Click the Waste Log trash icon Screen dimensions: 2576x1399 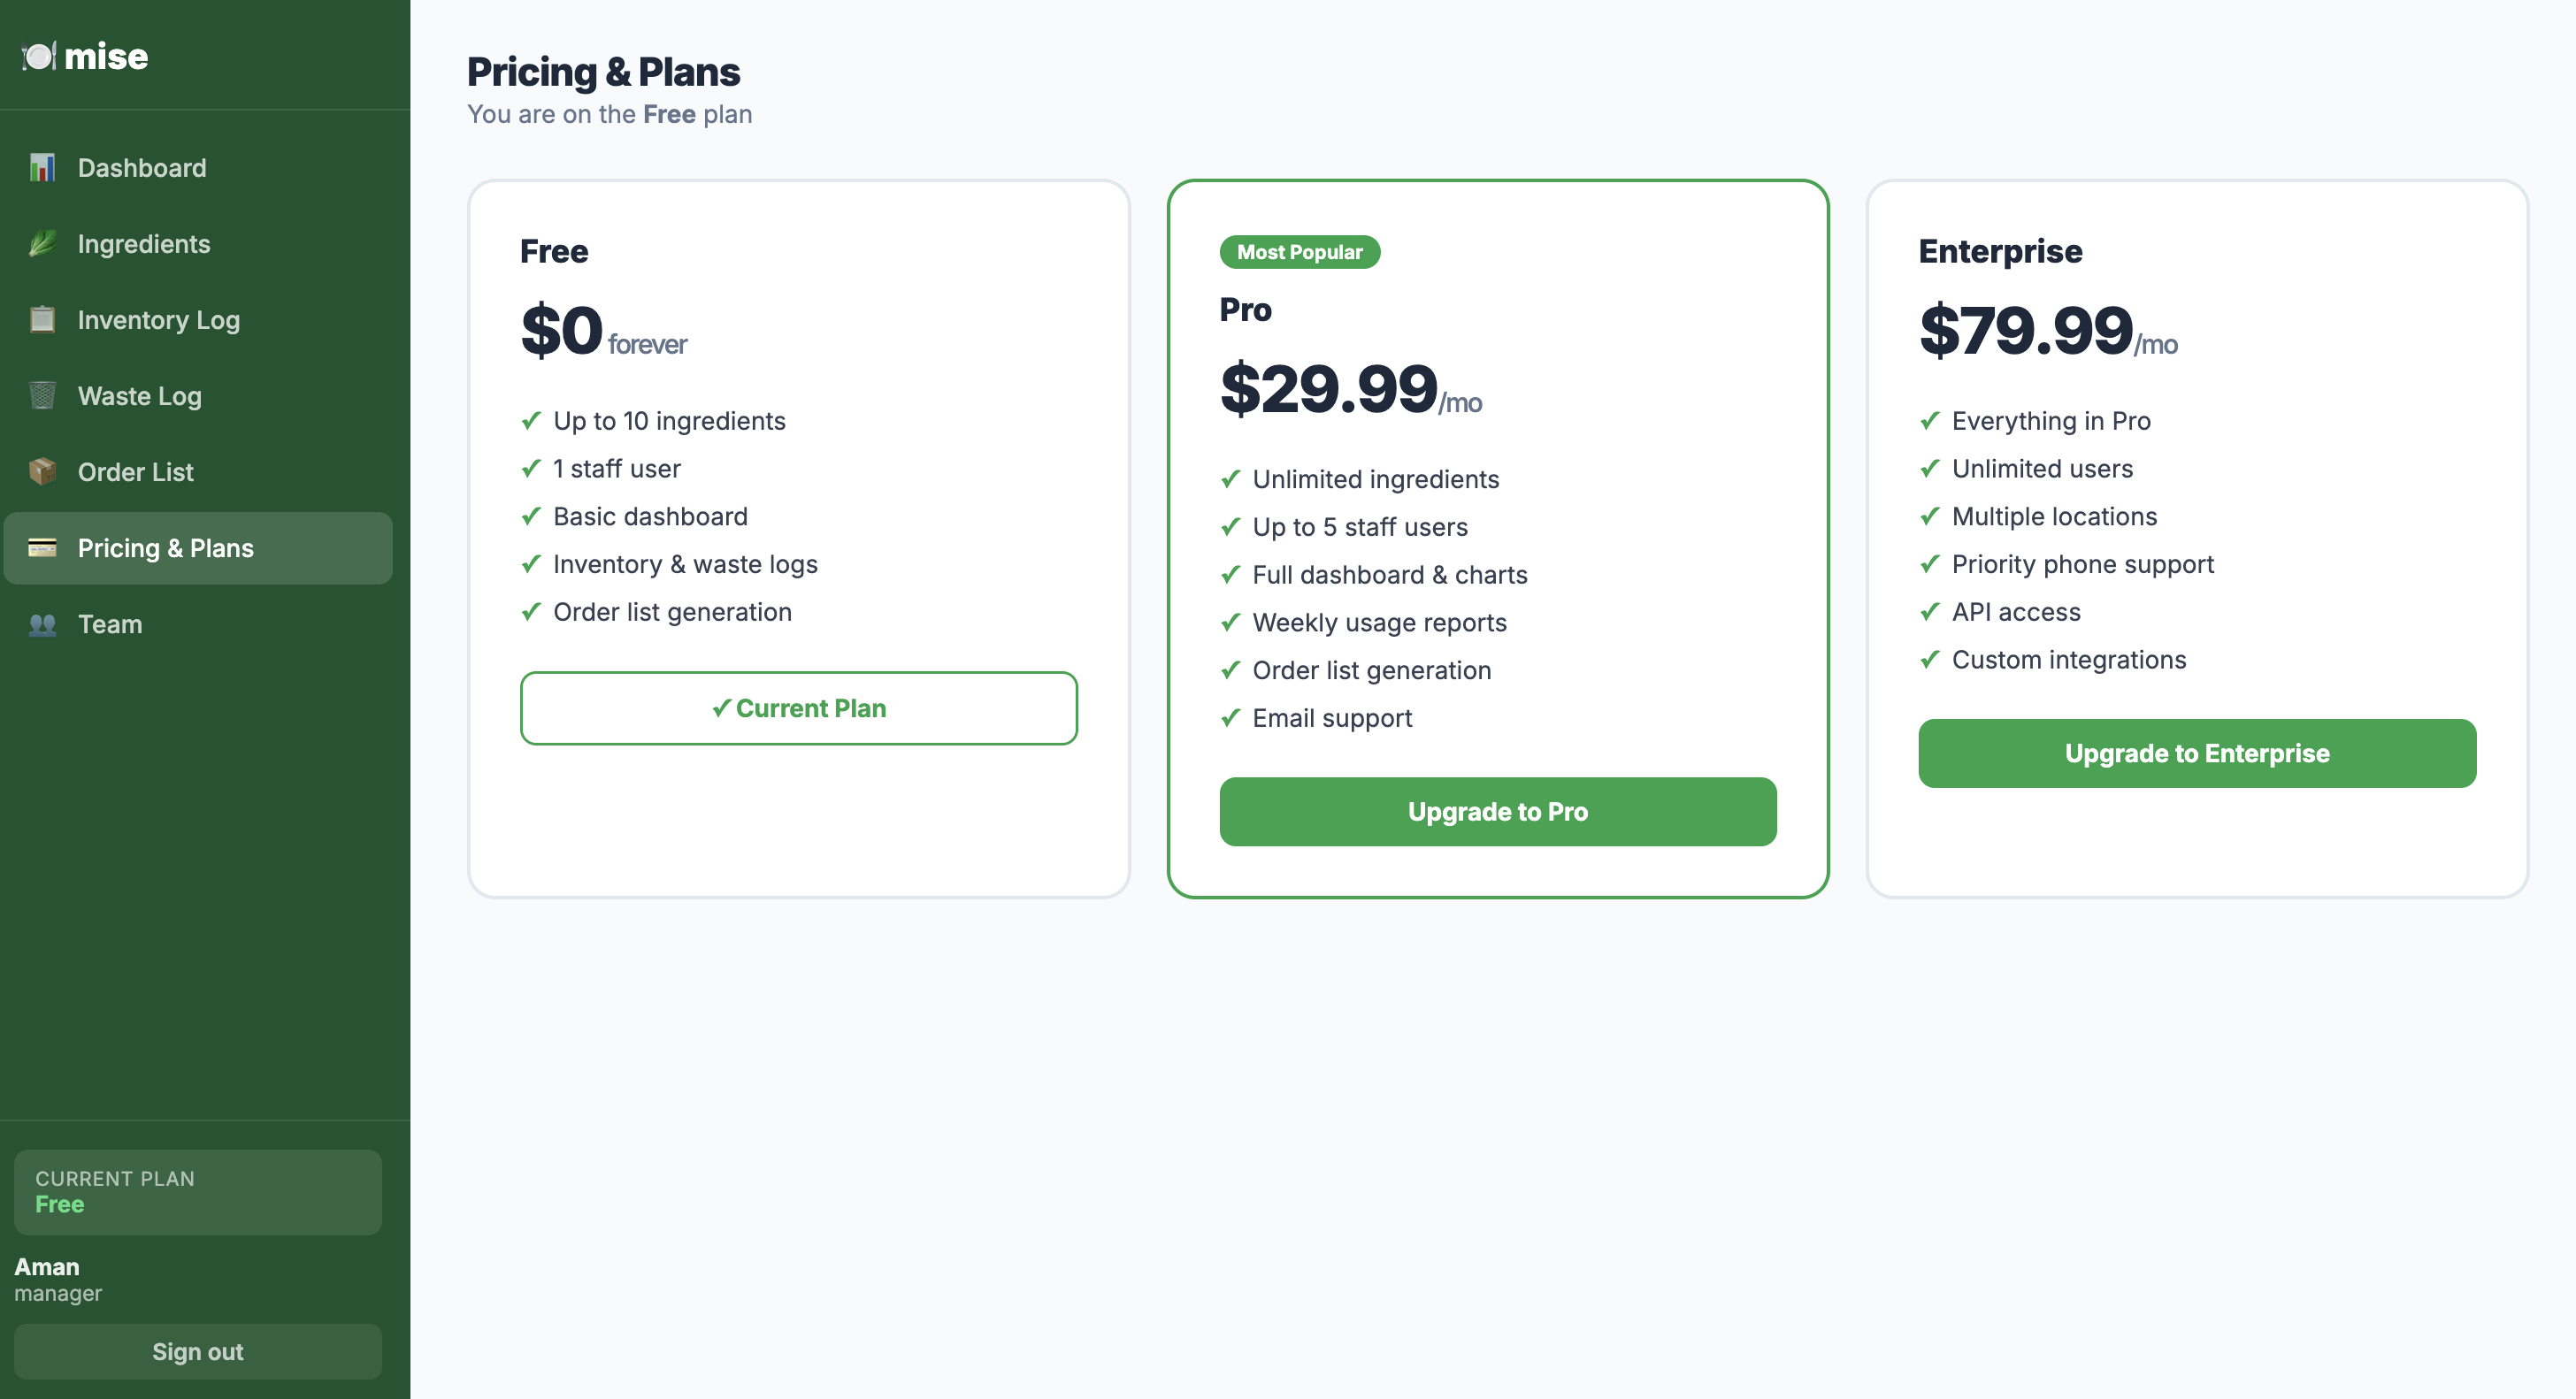[42, 396]
